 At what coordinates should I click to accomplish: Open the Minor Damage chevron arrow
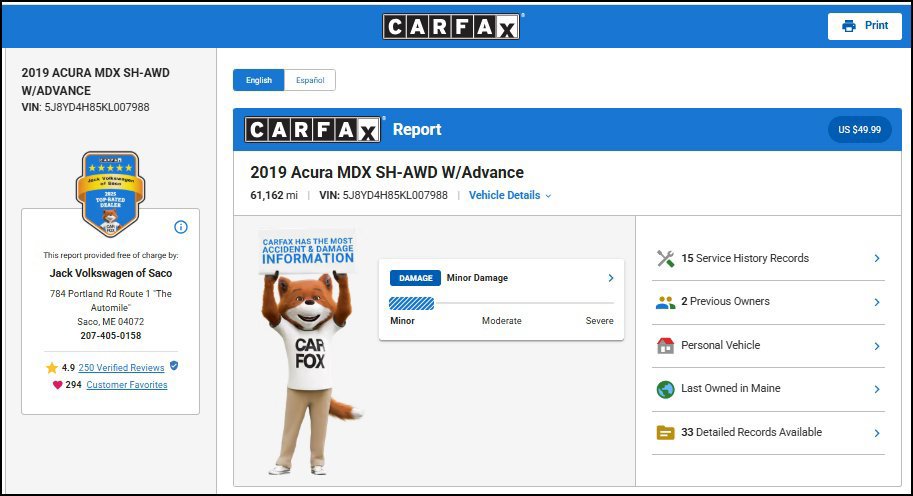611,278
